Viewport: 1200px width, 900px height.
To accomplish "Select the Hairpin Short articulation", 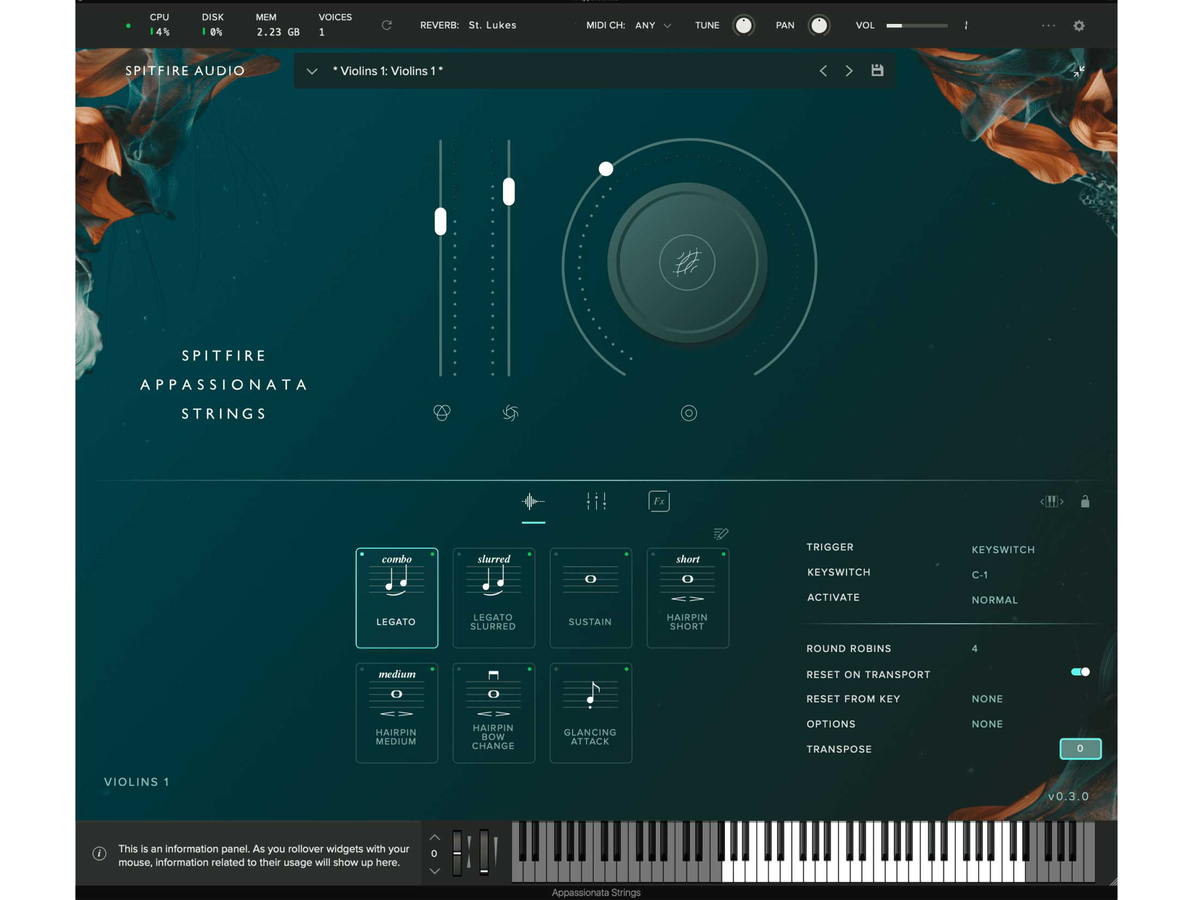I will (x=687, y=598).
